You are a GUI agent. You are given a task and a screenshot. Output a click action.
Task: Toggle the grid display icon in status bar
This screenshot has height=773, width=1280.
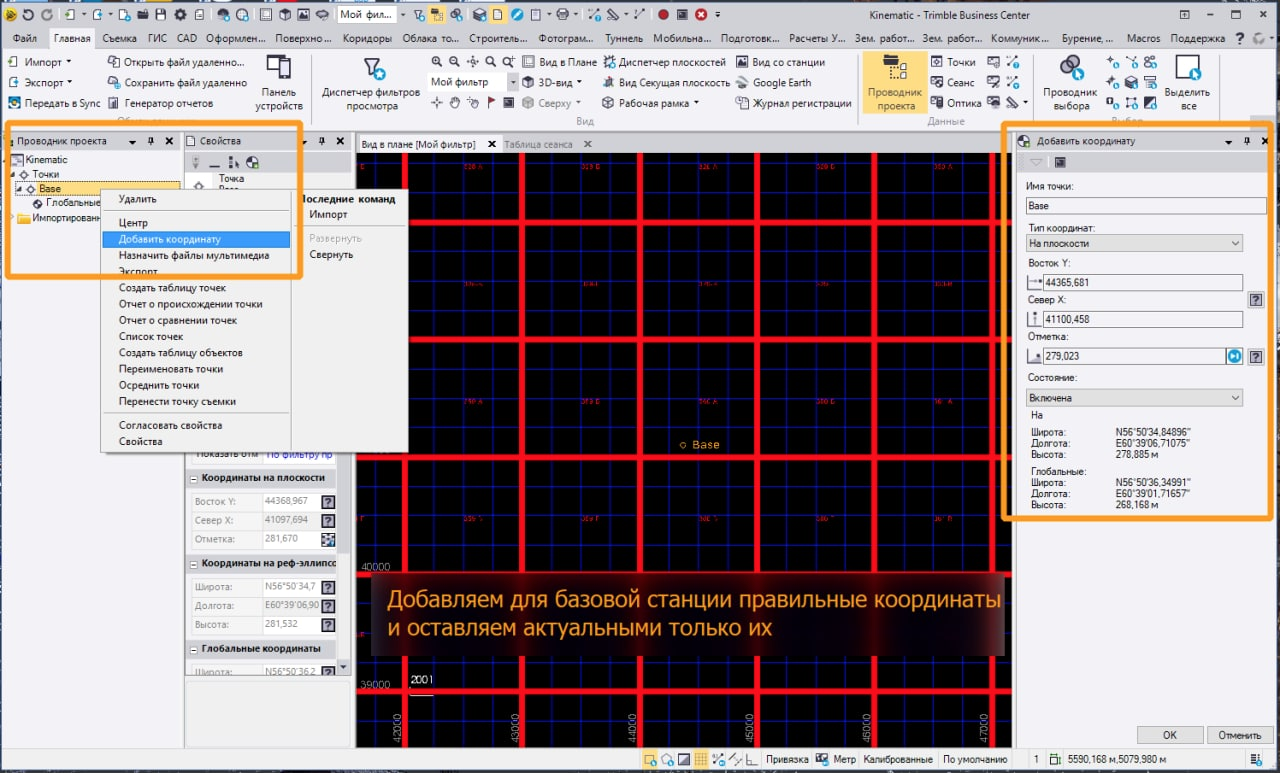tap(701, 759)
